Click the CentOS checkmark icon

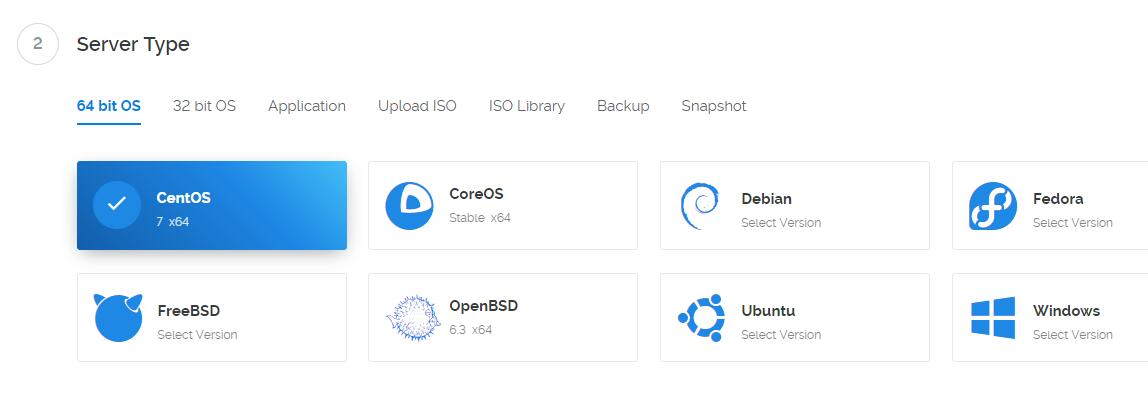pyautogui.click(x=117, y=205)
